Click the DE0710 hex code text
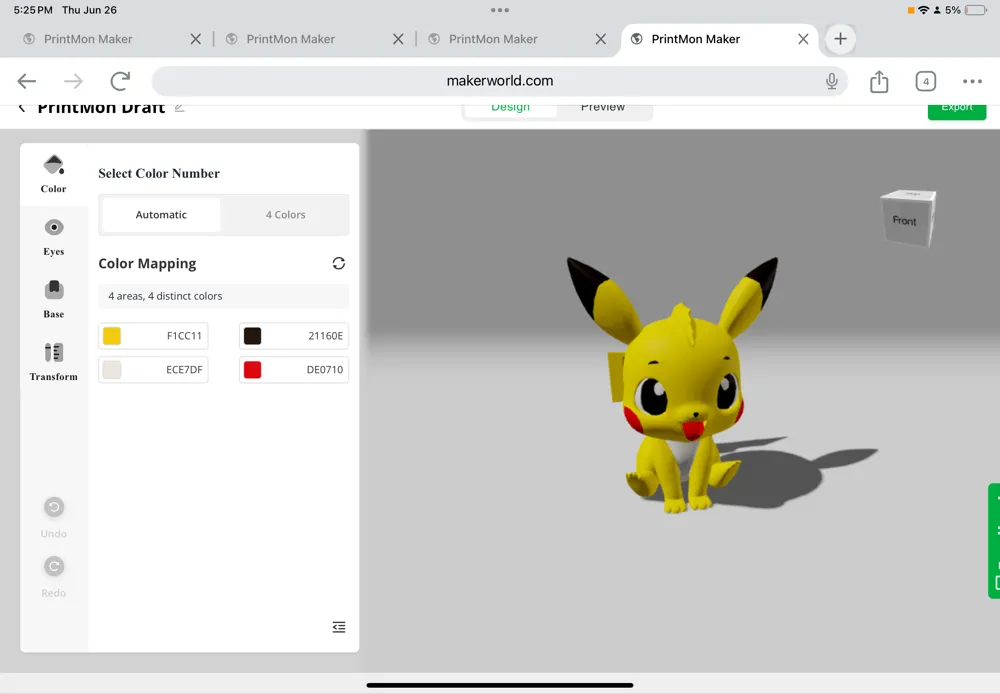1000x694 pixels. [325, 369]
